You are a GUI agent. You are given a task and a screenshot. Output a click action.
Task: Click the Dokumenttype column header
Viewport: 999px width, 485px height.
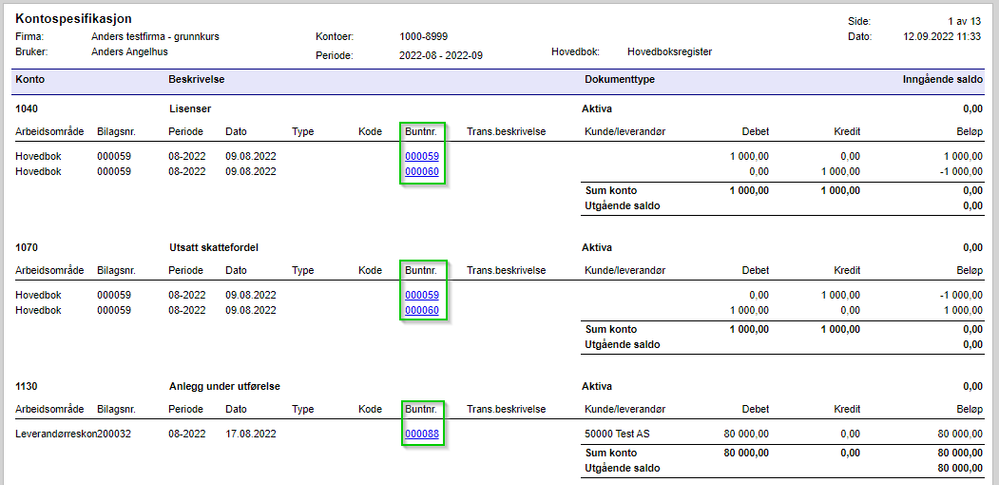click(x=619, y=80)
